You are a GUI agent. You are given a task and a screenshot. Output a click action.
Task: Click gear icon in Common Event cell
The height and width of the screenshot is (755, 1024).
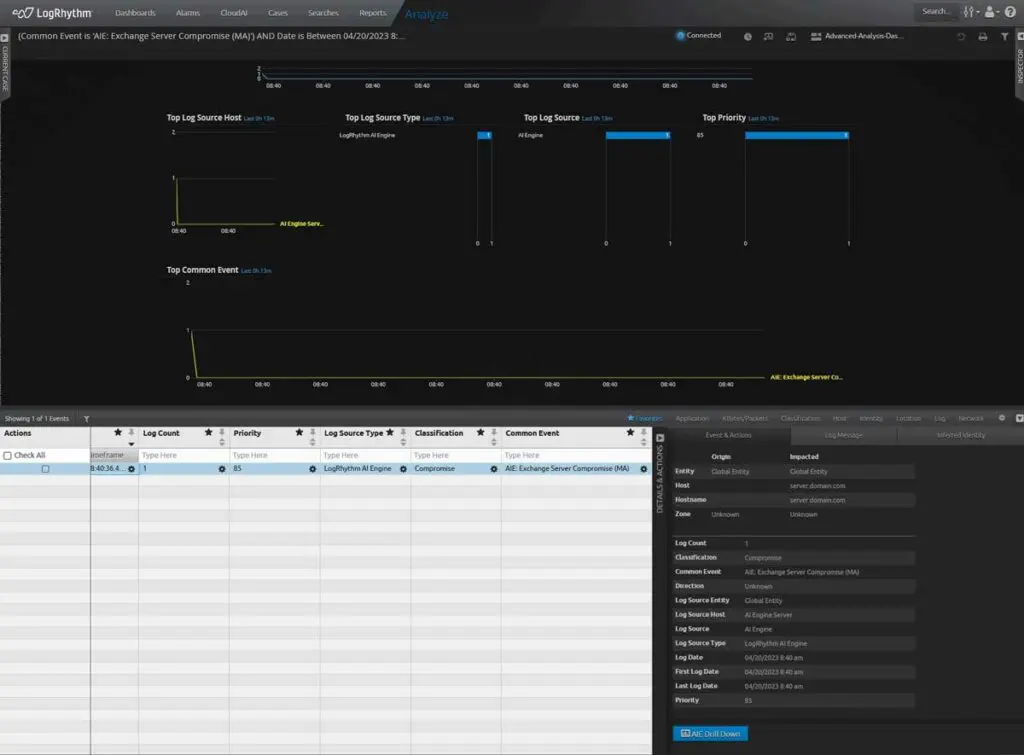[643, 469]
